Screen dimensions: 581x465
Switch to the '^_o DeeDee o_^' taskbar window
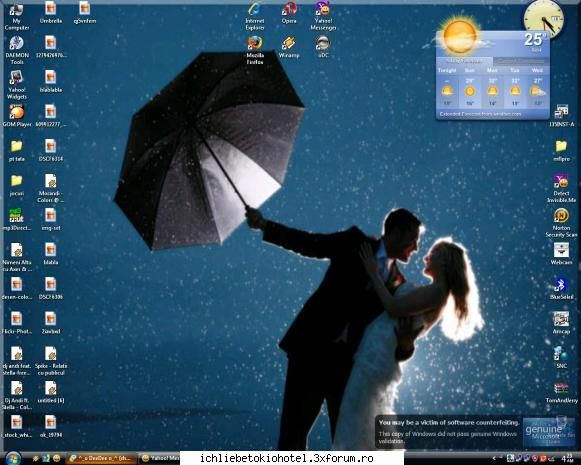[x=101, y=459]
